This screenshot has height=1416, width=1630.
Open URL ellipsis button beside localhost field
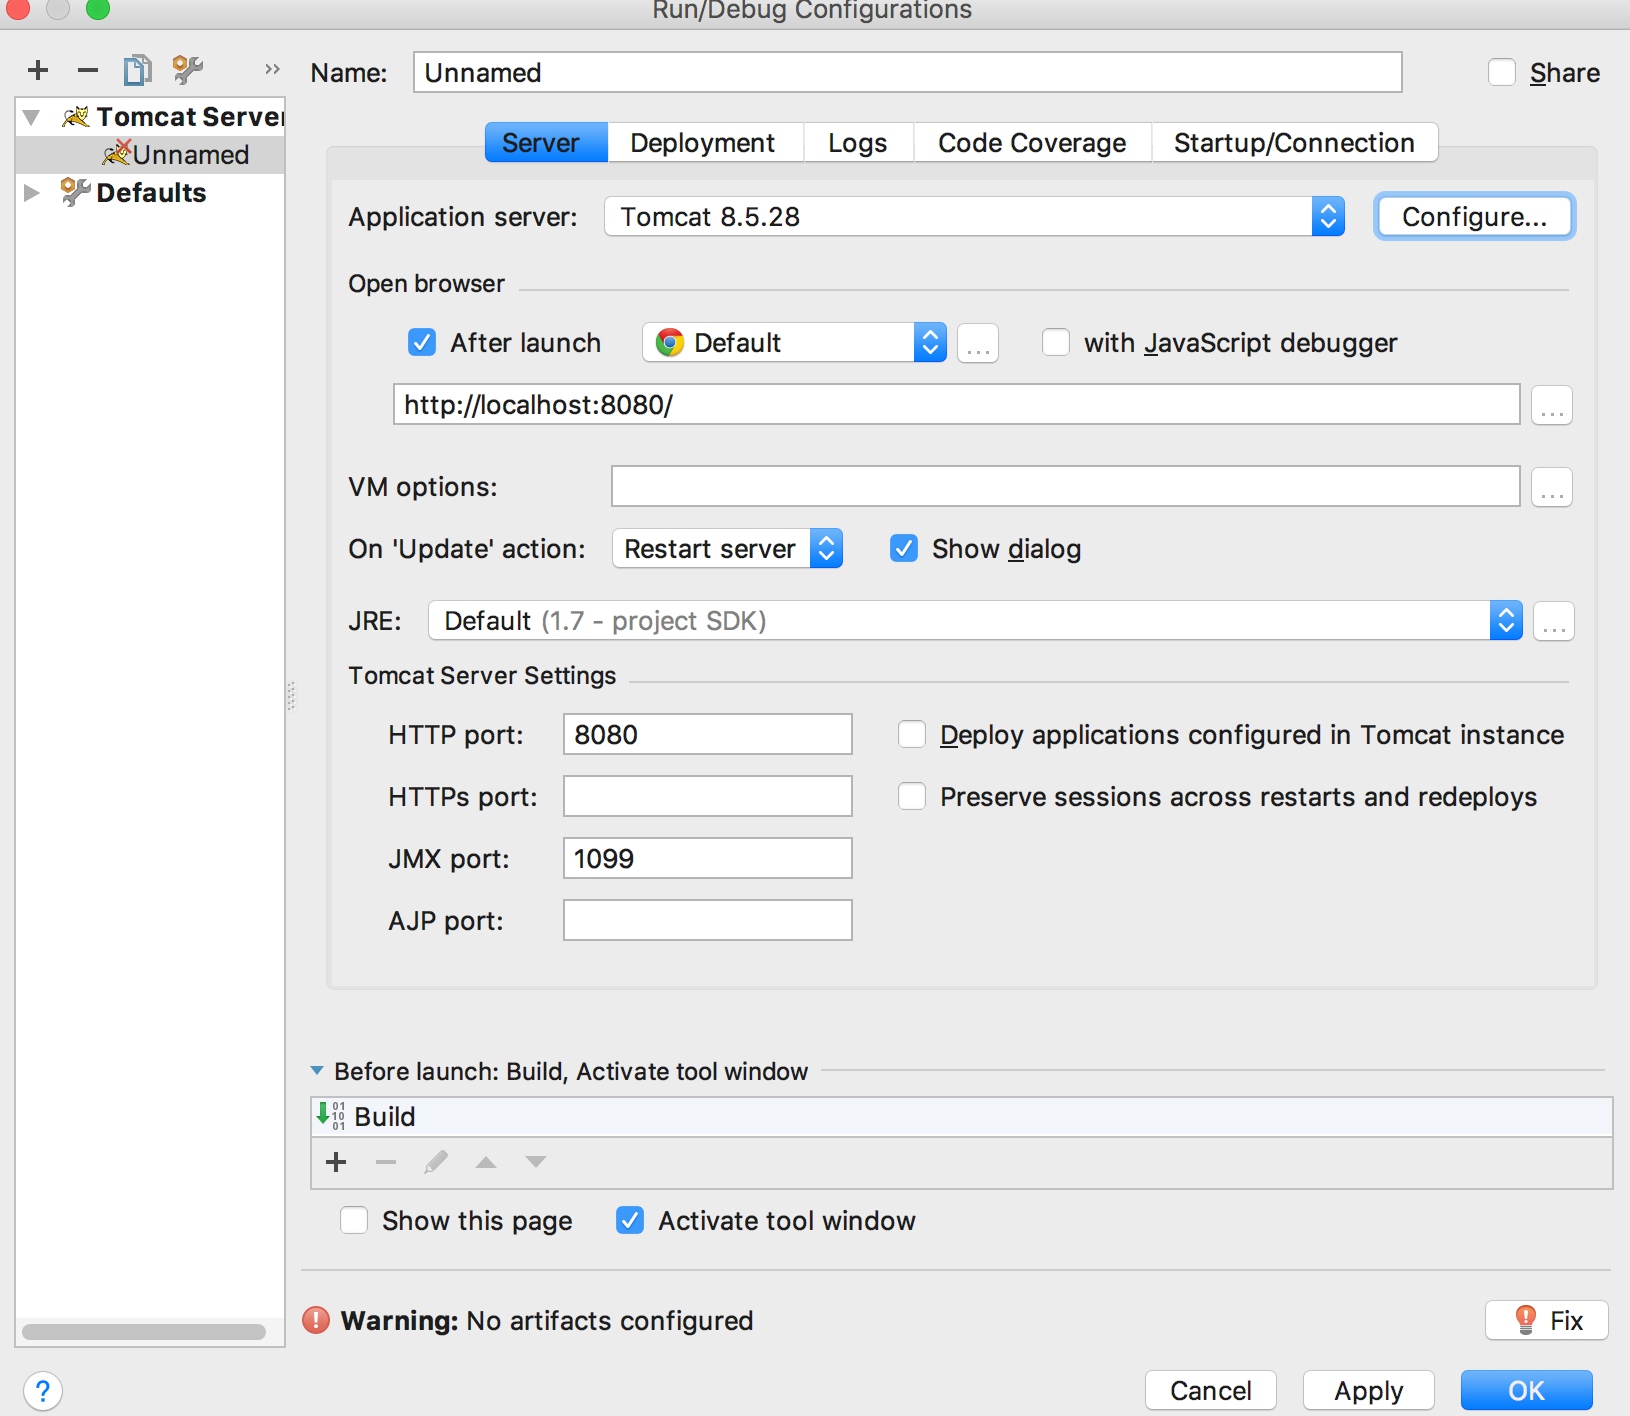click(x=1552, y=405)
